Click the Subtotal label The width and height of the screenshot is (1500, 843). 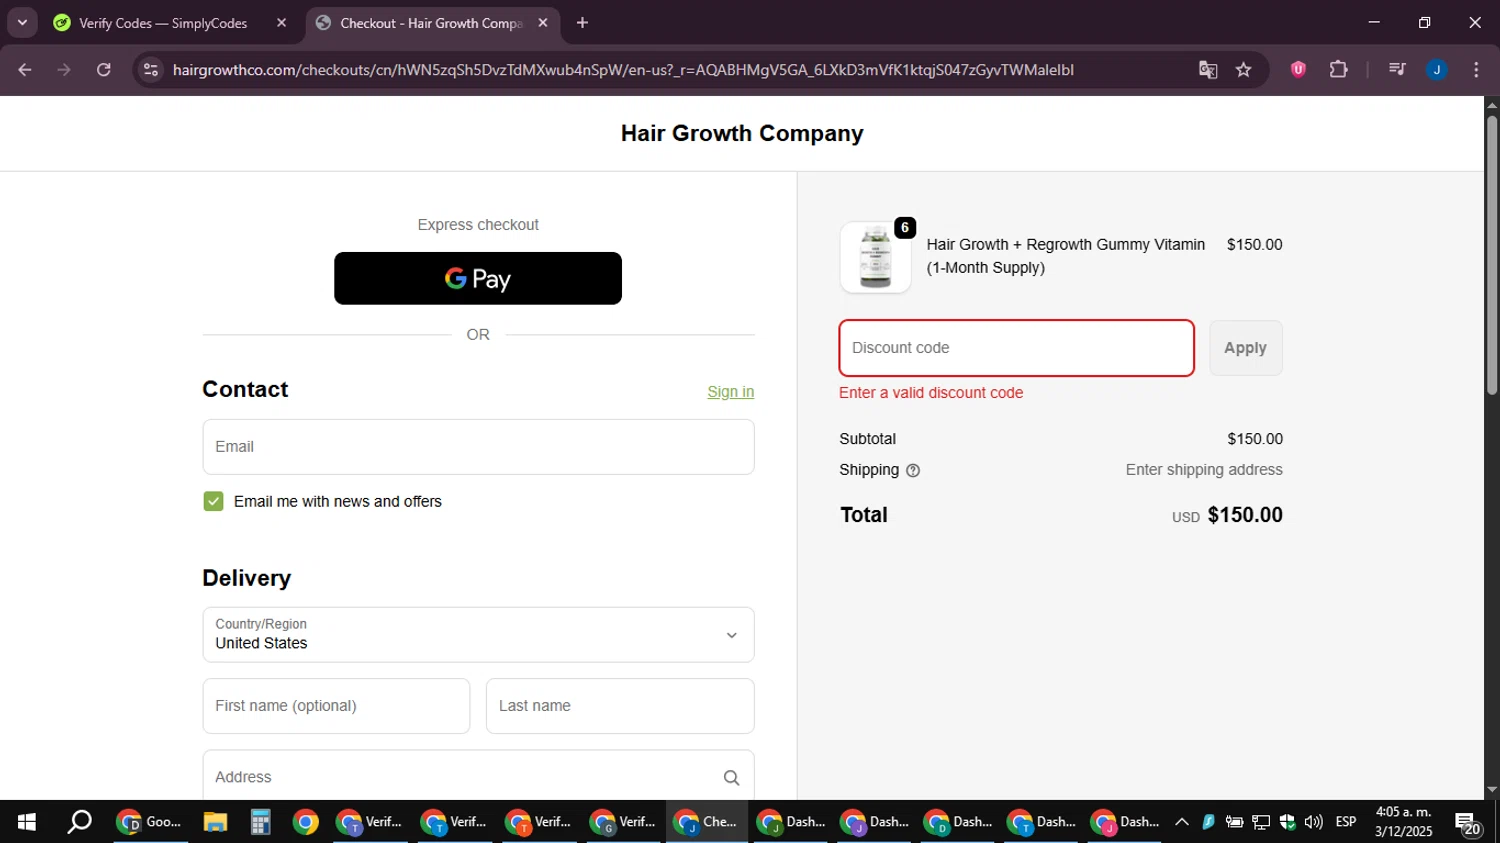pyautogui.click(x=868, y=439)
